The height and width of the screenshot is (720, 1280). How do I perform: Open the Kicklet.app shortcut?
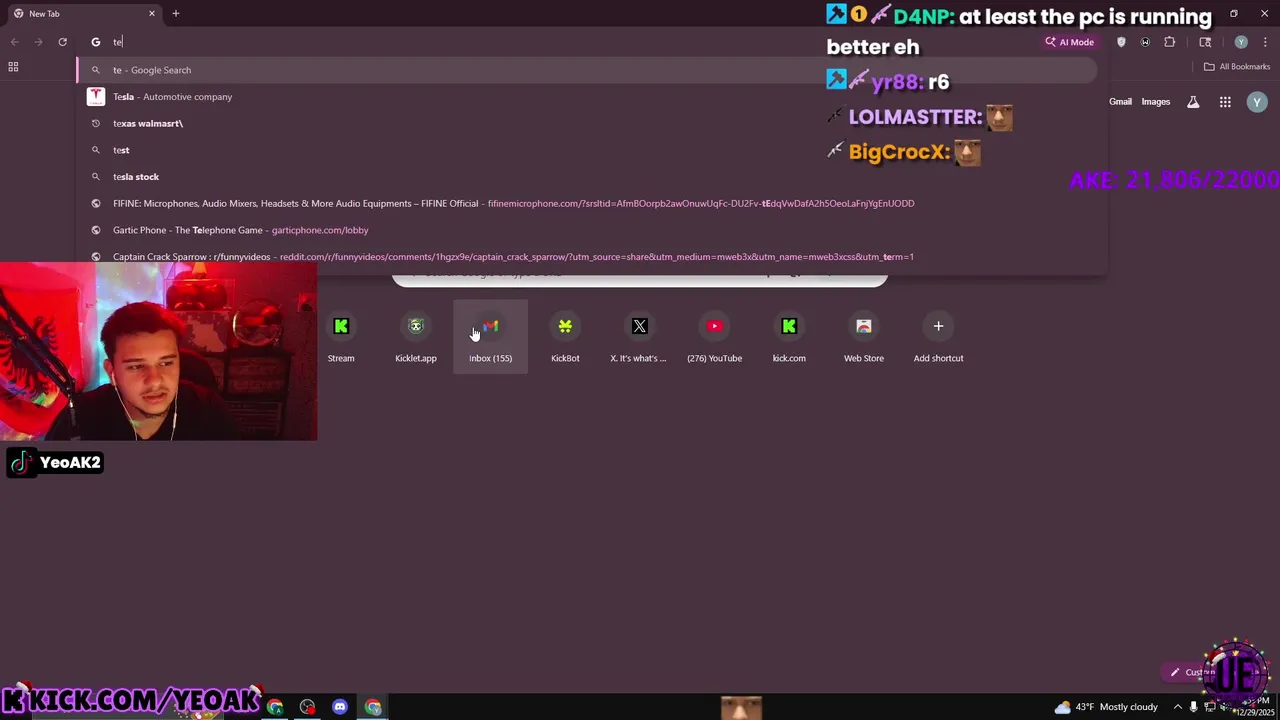416,337
